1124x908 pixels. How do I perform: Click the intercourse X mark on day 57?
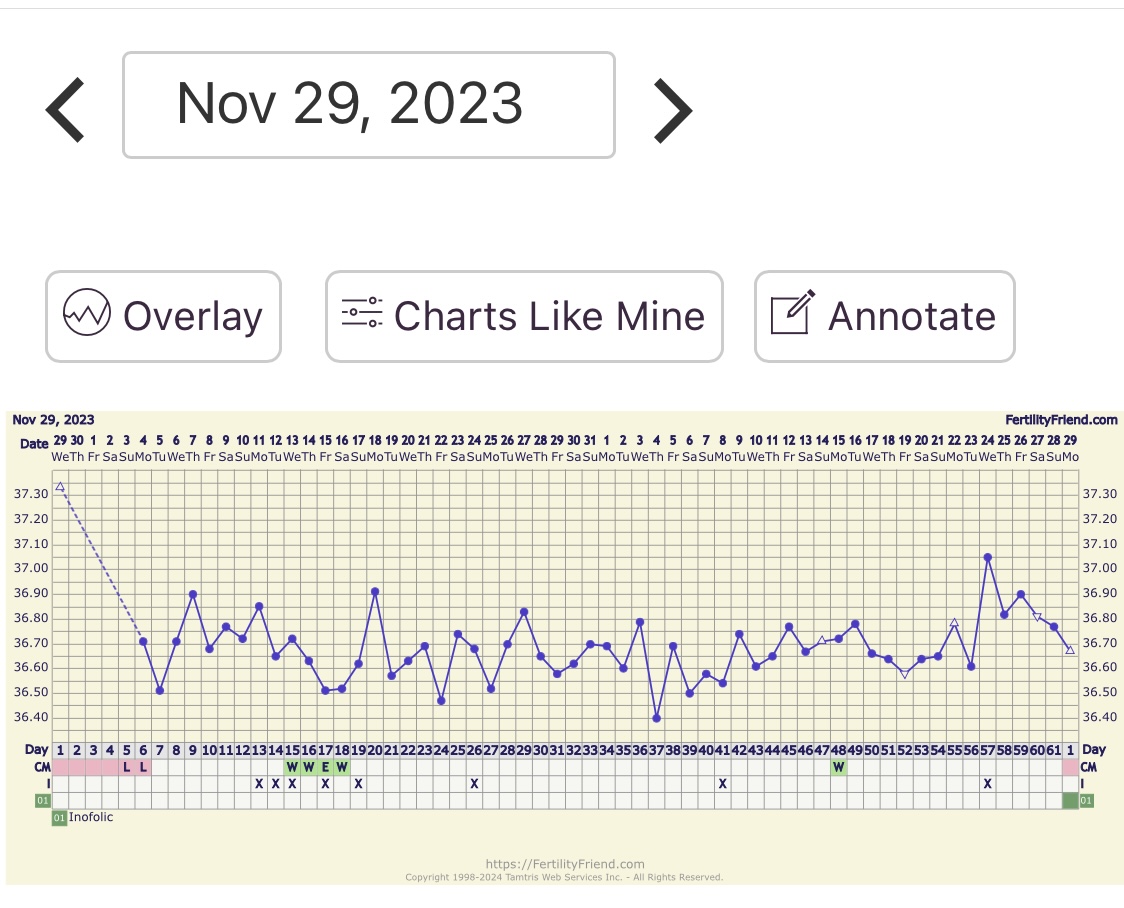click(x=987, y=784)
